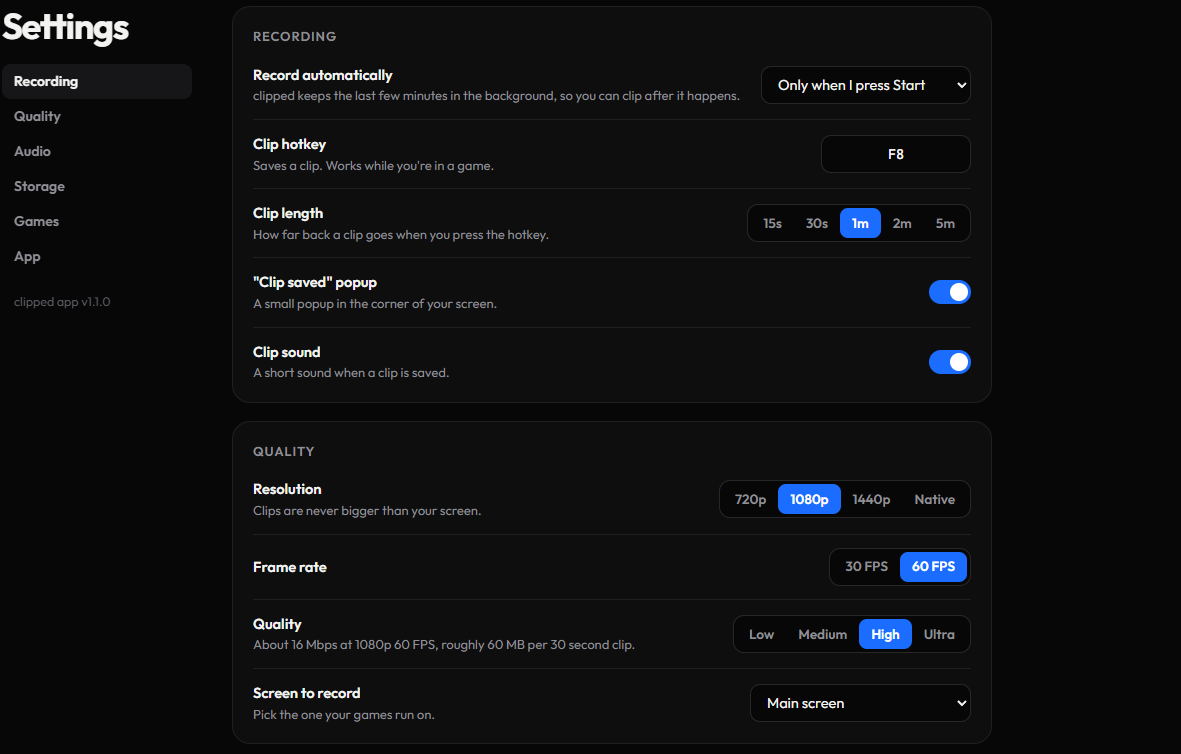Image resolution: width=1181 pixels, height=754 pixels.
Task: Select the 30 FPS frame rate
Action: tap(866, 566)
